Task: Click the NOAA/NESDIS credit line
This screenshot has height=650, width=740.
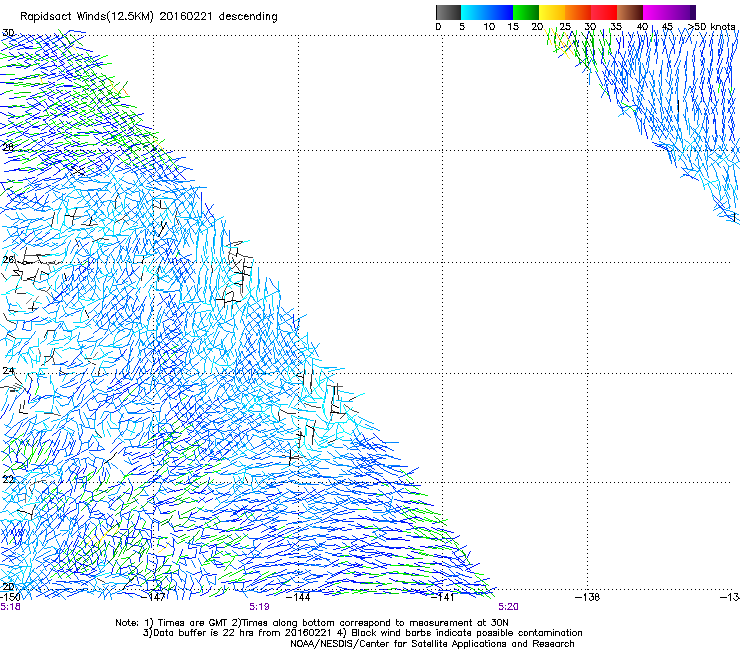Action: coord(432,644)
